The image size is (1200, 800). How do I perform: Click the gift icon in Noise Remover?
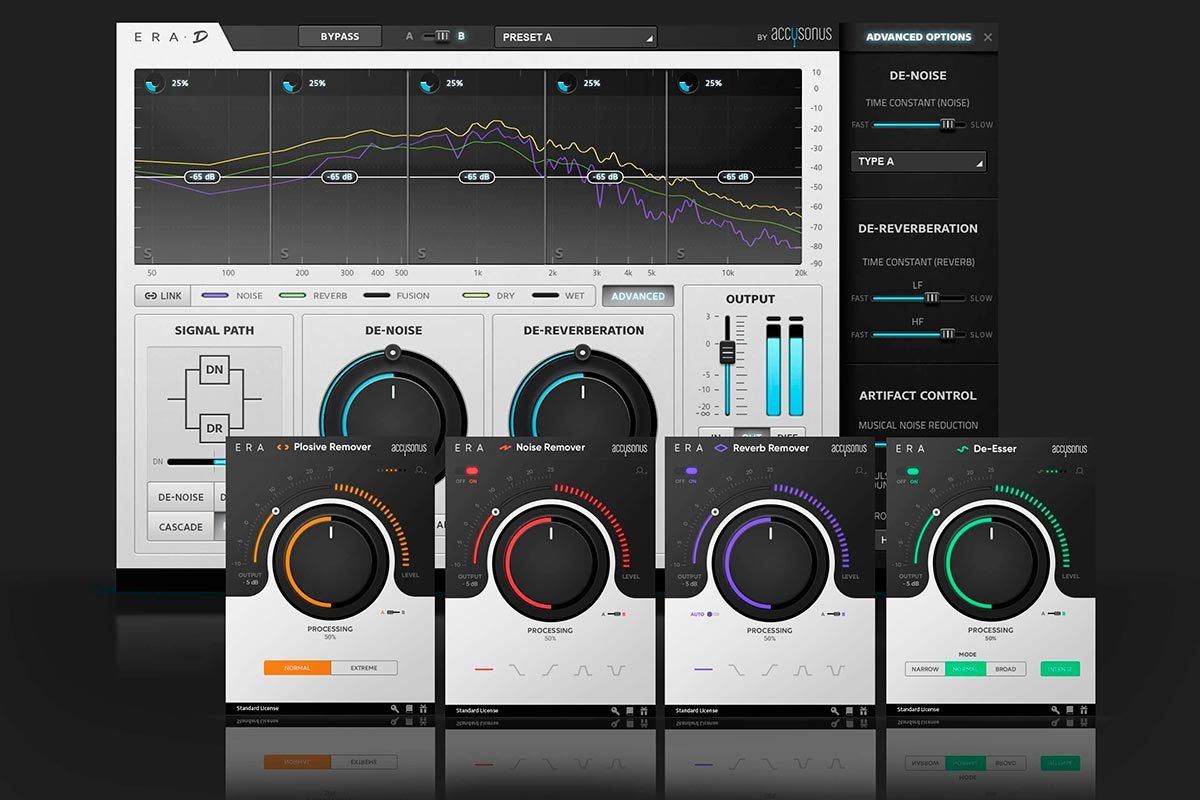click(x=644, y=710)
